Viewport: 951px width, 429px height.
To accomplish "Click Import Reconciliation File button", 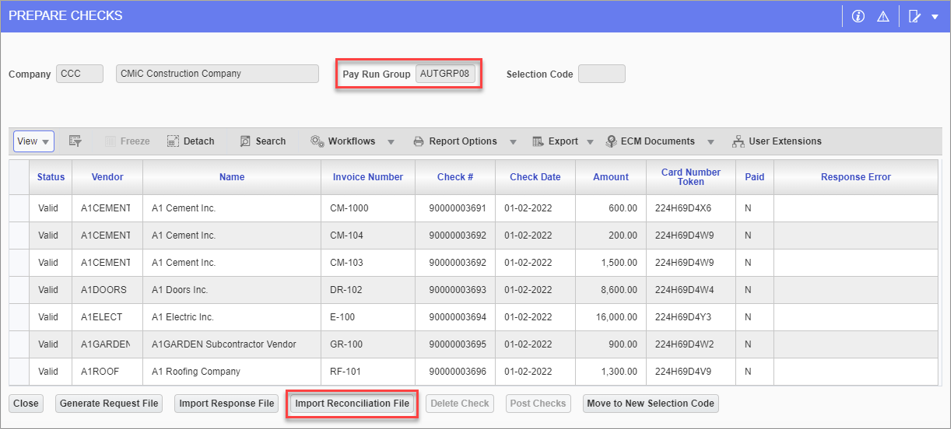I will pos(352,404).
